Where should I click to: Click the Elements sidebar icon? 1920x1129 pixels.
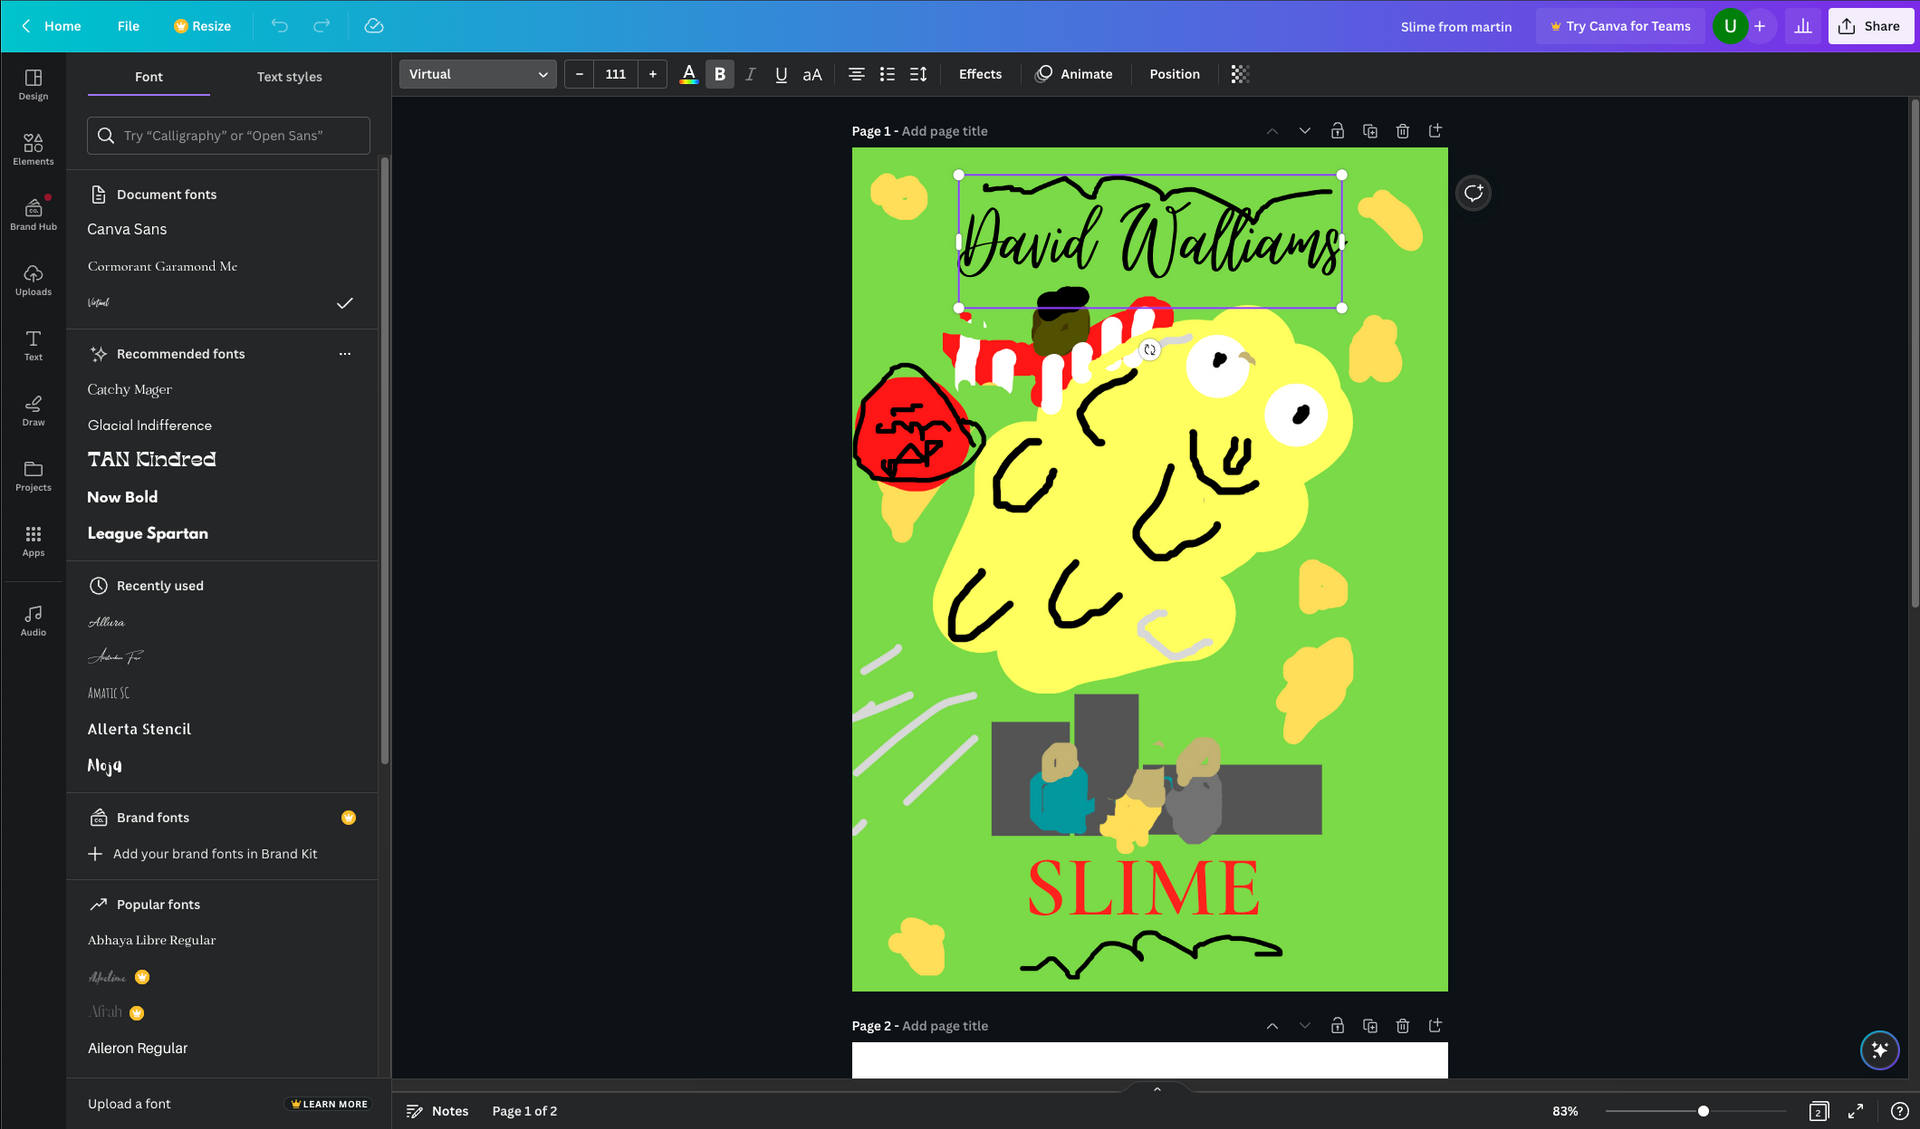point(33,149)
